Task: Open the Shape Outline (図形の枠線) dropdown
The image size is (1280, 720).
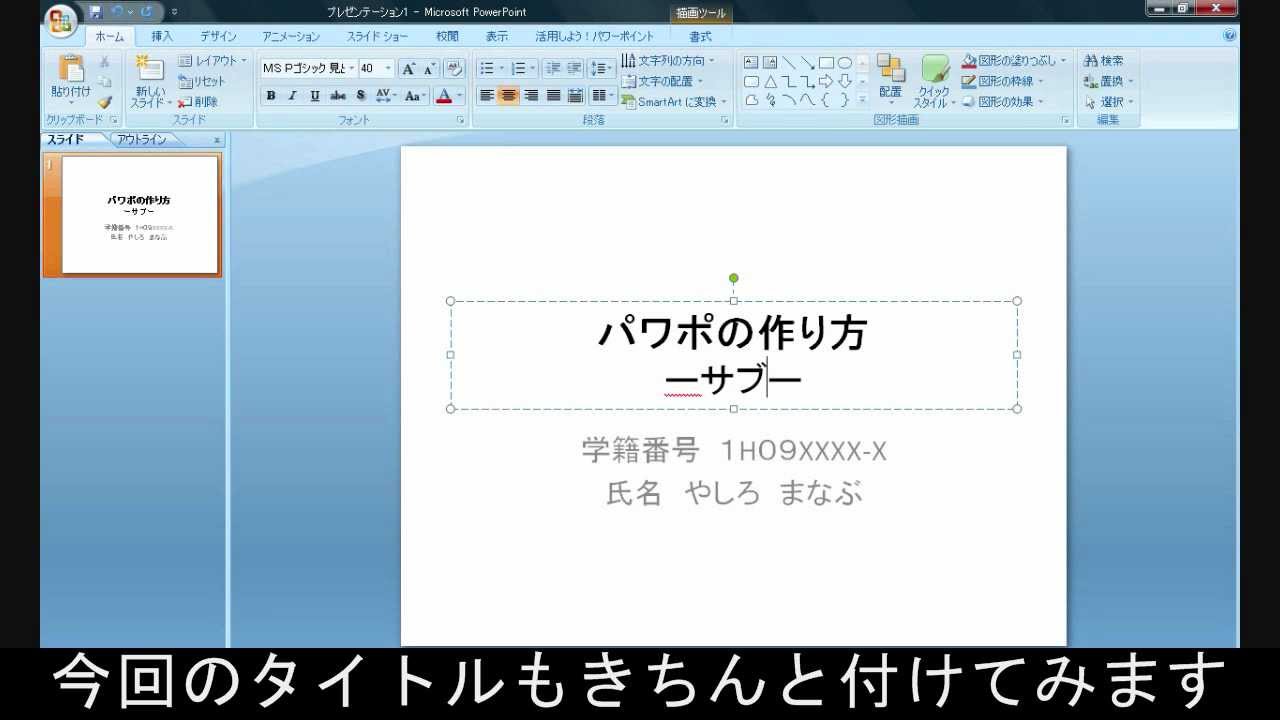Action: 1002,81
